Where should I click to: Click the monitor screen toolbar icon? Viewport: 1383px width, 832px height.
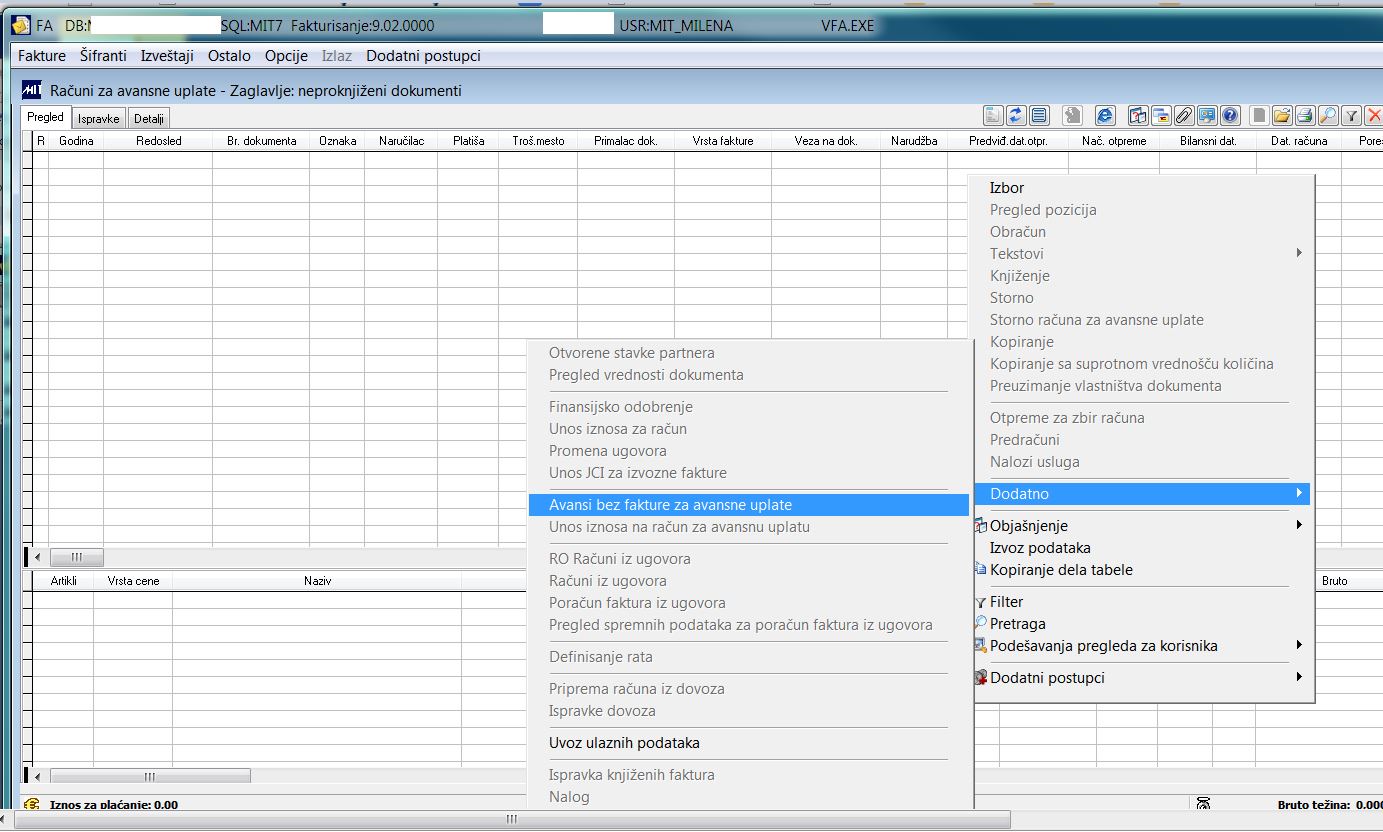(1207, 115)
